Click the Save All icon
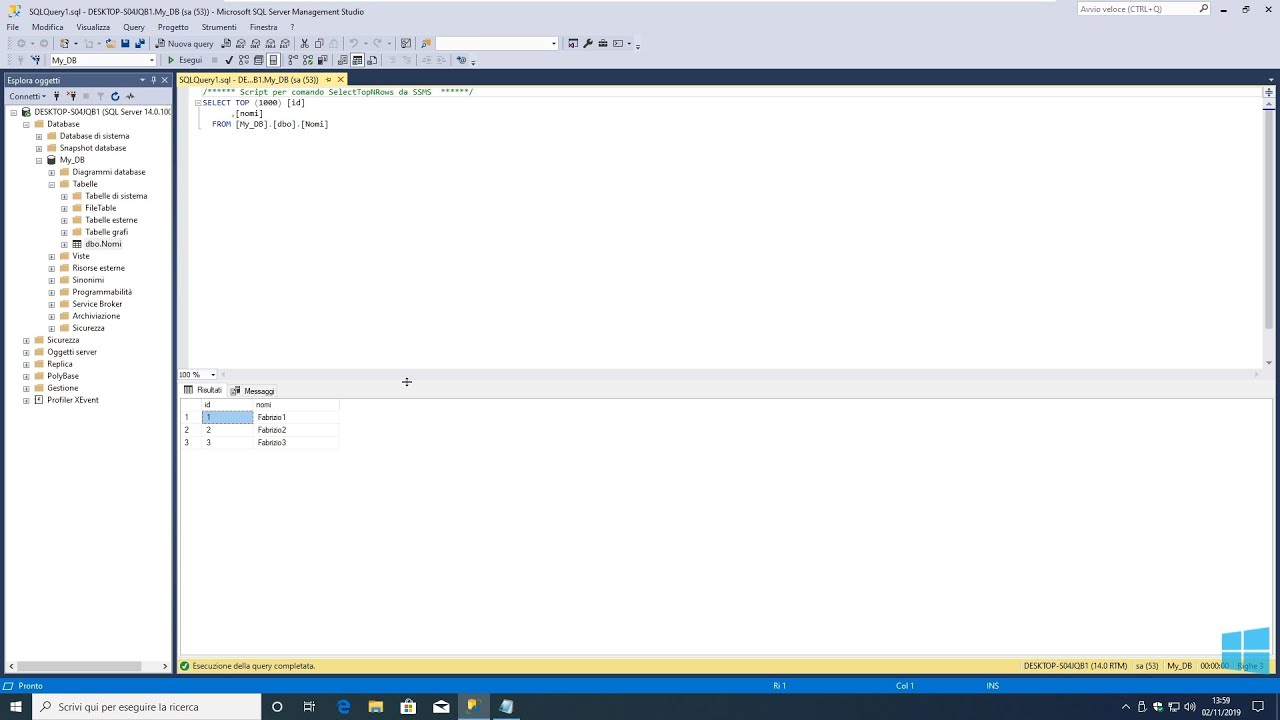The height and width of the screenshot is (720, 1280). pyautogui.click(x=139, y=44)
